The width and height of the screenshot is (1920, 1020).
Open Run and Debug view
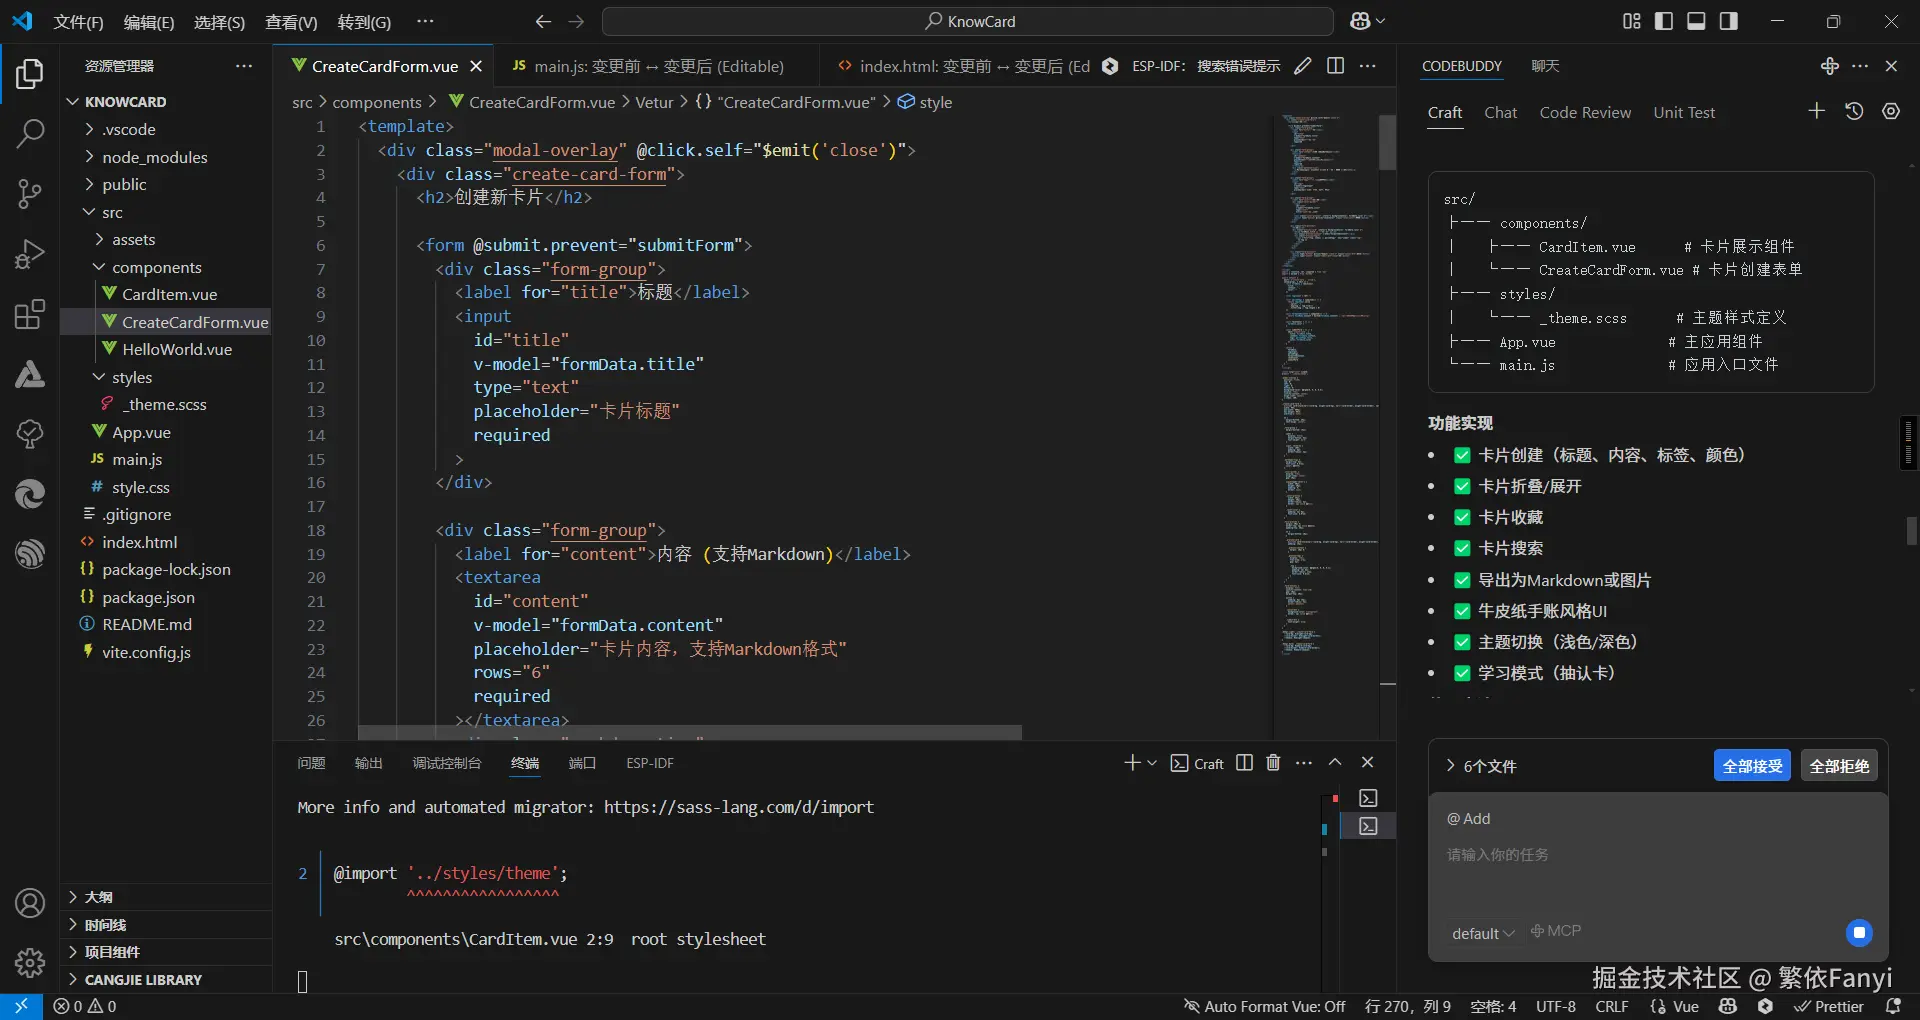(x=30, y=255)
